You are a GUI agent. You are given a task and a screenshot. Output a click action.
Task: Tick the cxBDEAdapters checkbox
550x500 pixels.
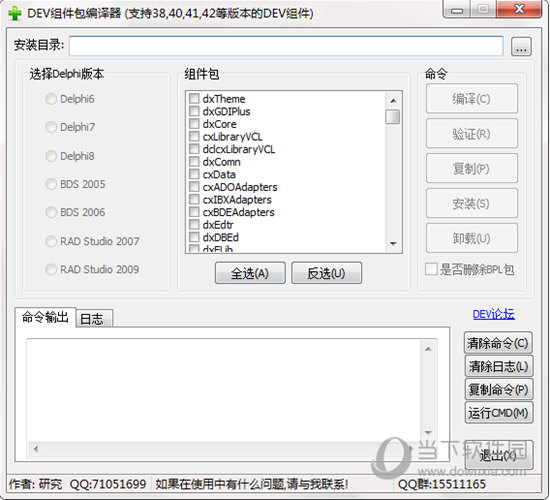tap(194, 212)
